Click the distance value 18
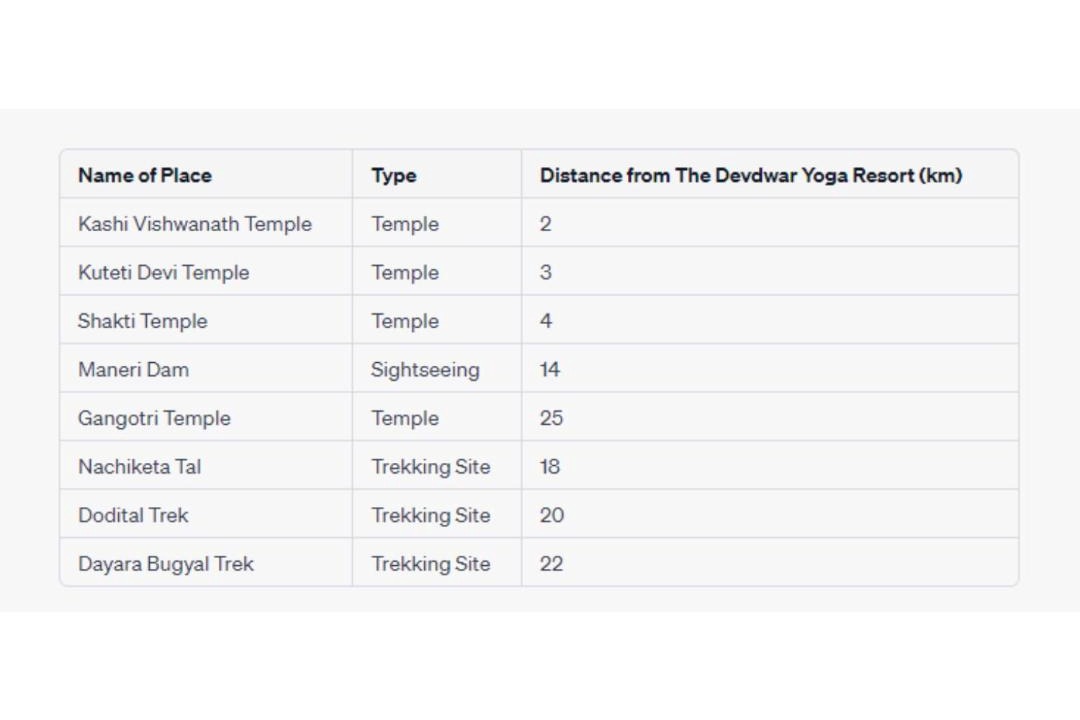 (550, 467)
